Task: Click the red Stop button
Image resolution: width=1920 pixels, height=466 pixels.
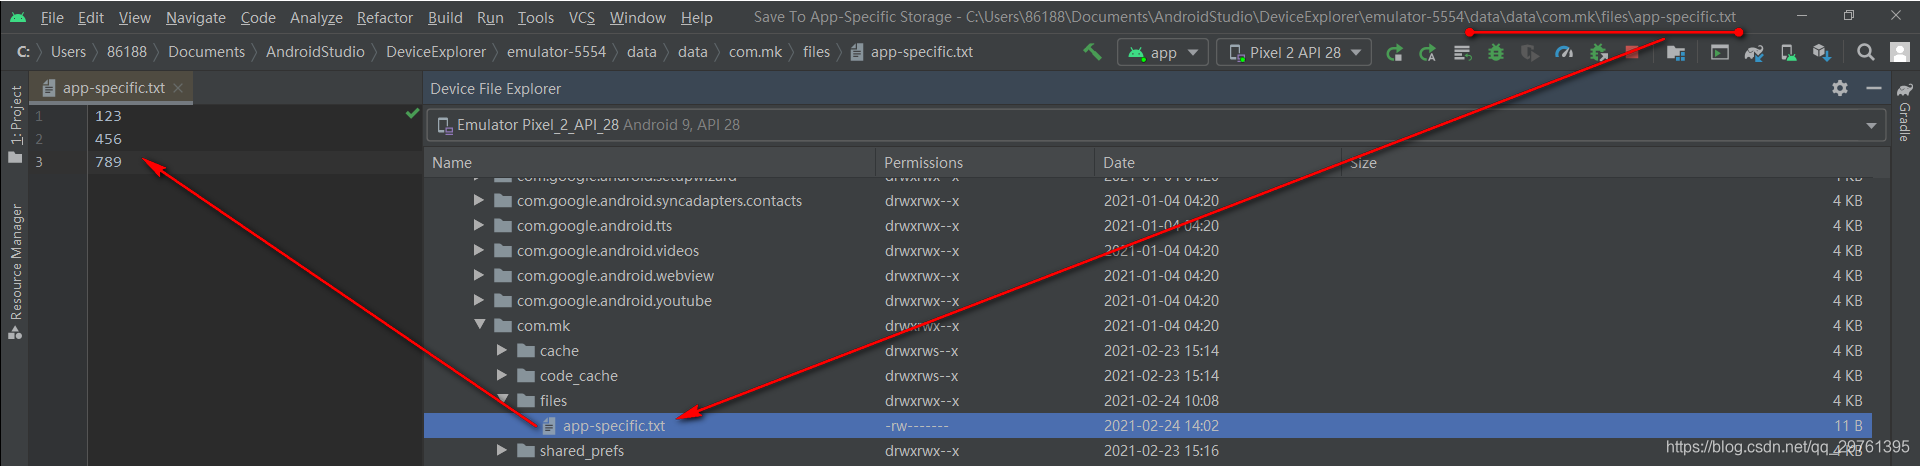Action: pyautogui.click(x=1632, y=52)
